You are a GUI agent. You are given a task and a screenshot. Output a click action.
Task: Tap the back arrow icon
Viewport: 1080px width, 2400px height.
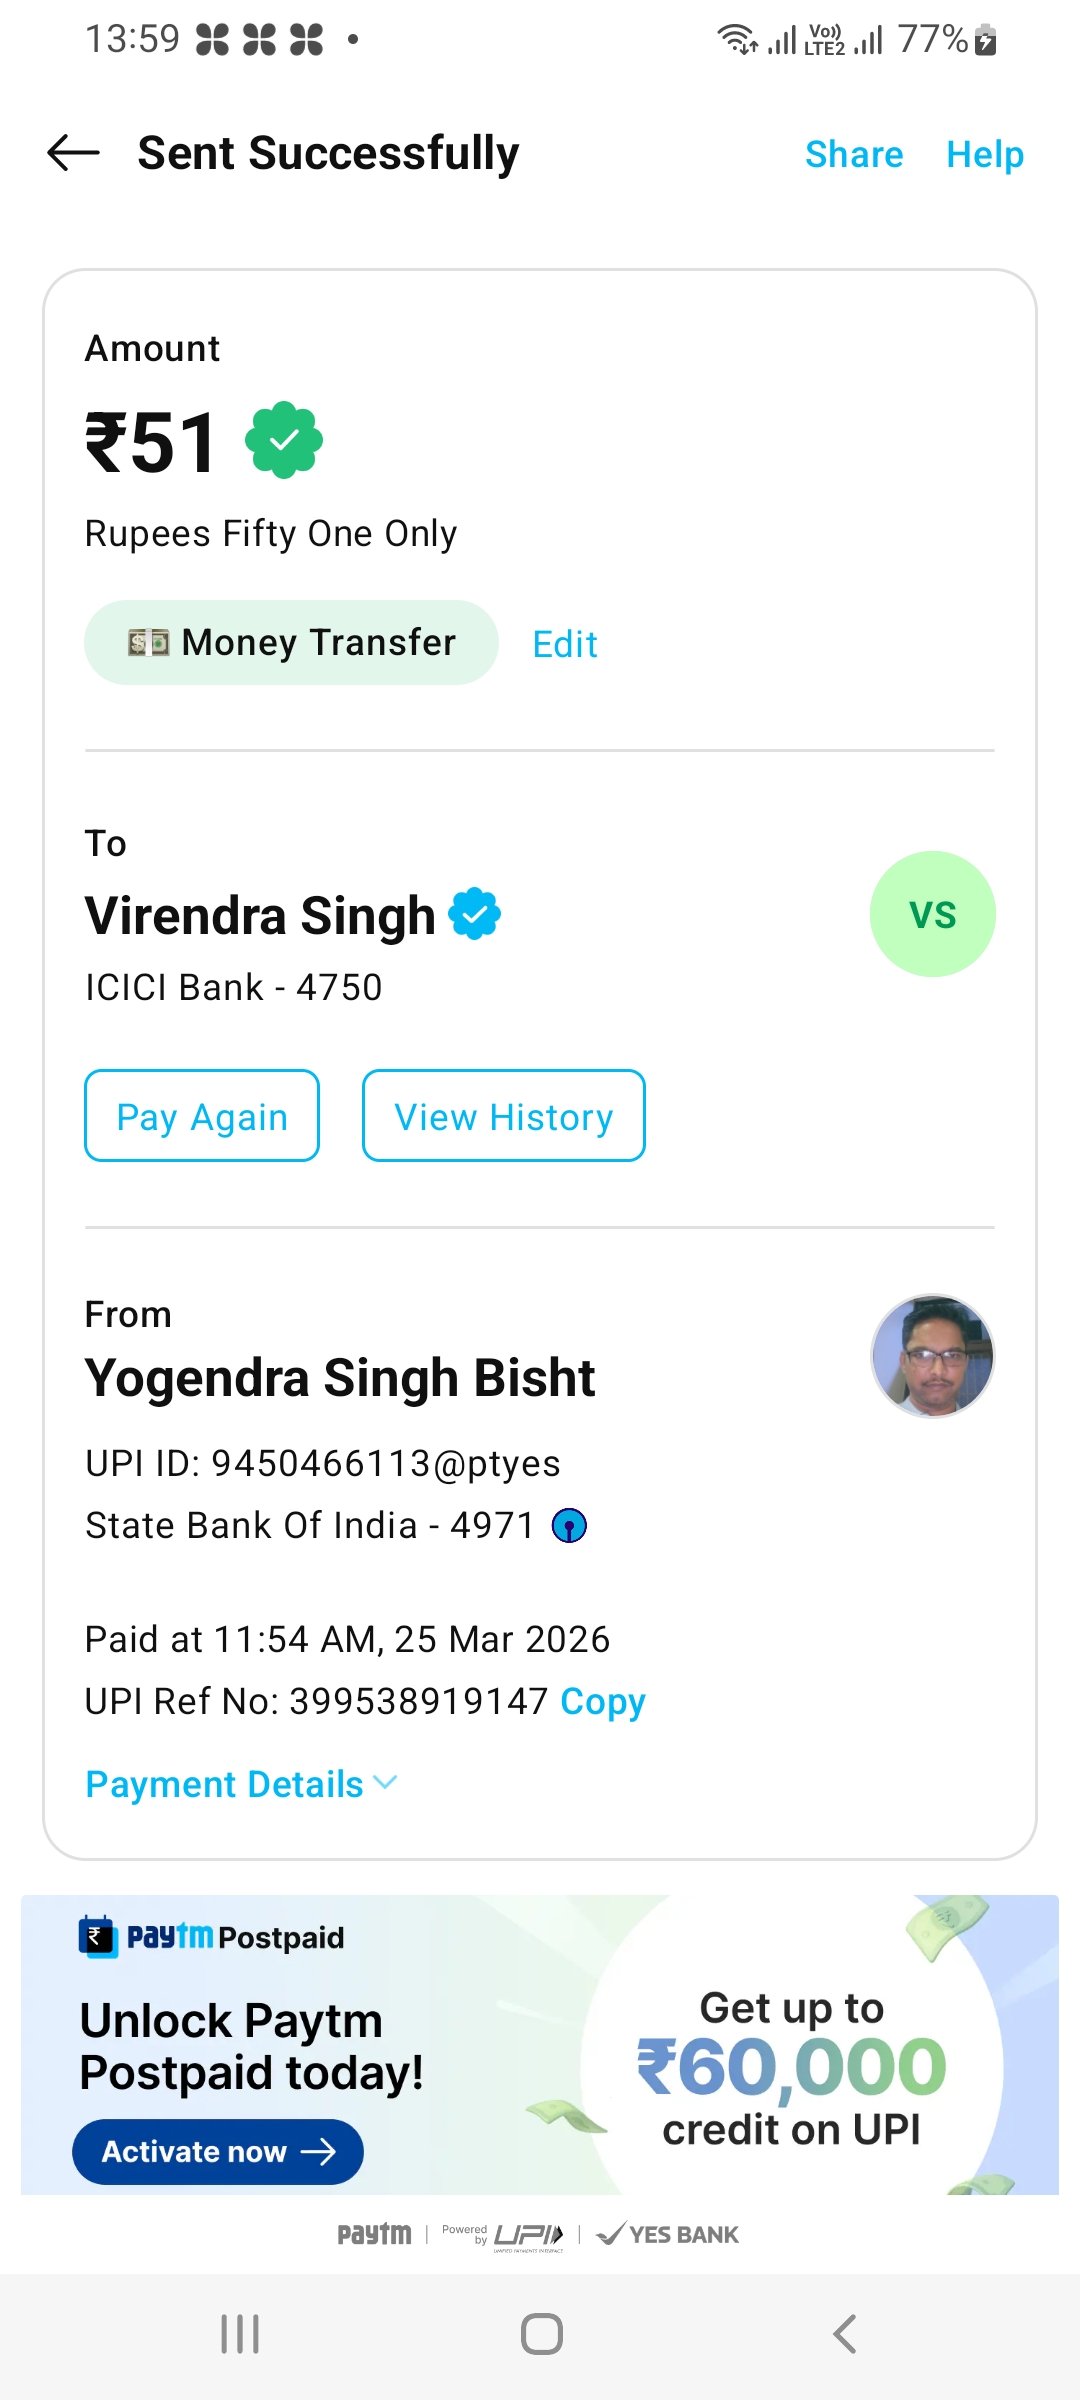74,153
